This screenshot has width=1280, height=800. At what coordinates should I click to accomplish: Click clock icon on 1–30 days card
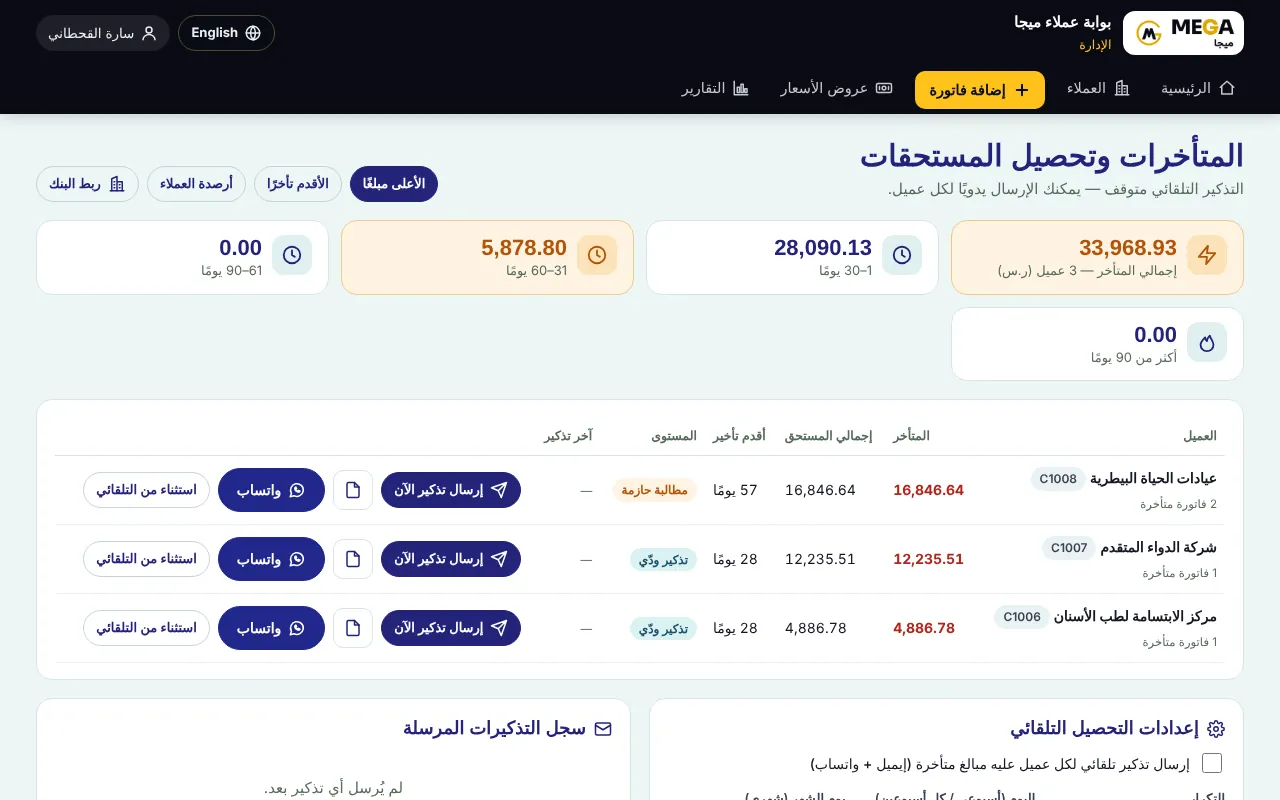click(902, 255)
